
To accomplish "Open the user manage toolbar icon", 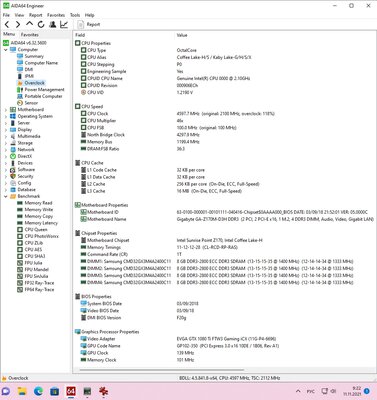I will pos(52,24).
